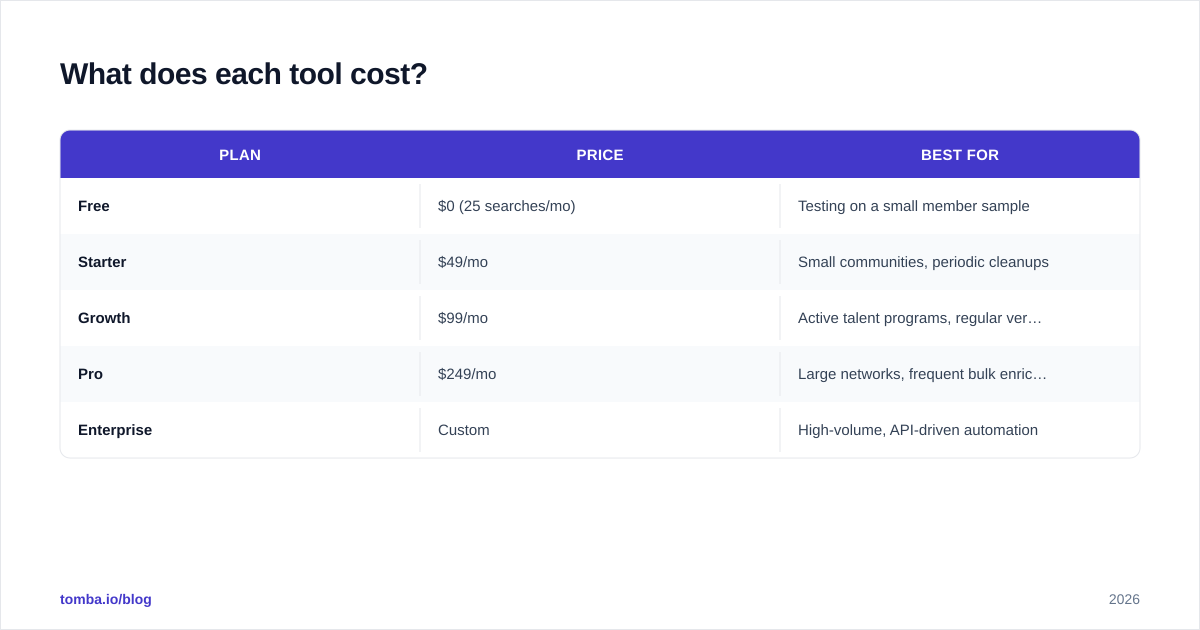Image resolution: width=1200 pixels, height=630 pixels.
Task: Click 'Small communities, periodic cleanups' text
Action: [923, 262]
